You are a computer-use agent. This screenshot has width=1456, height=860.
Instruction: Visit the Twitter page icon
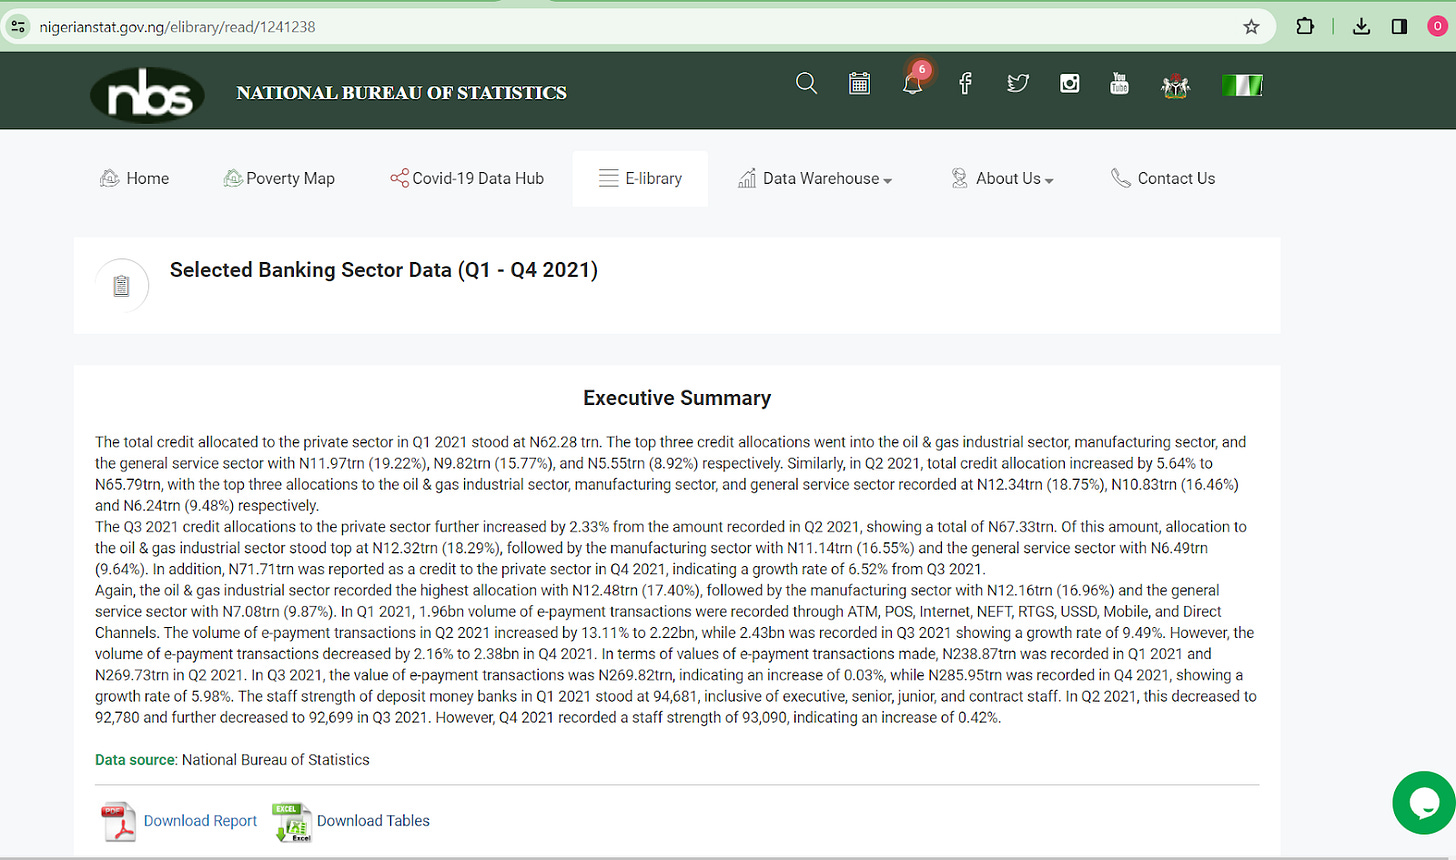point(1018,84)
